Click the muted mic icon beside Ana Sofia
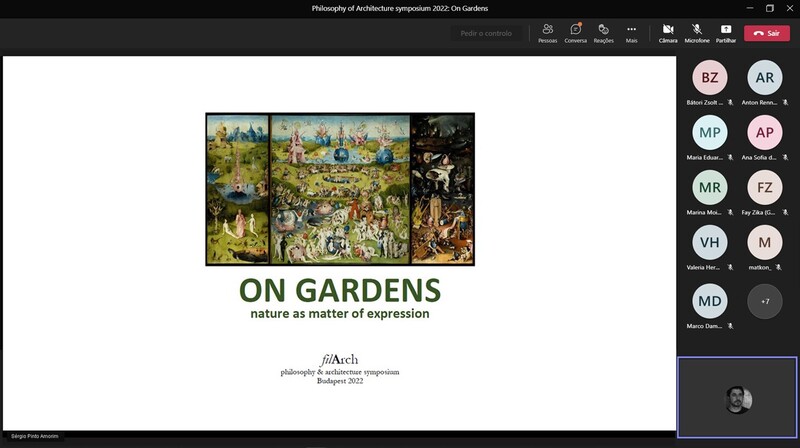The height and width of the screenshot is (448, 800). 786,158
